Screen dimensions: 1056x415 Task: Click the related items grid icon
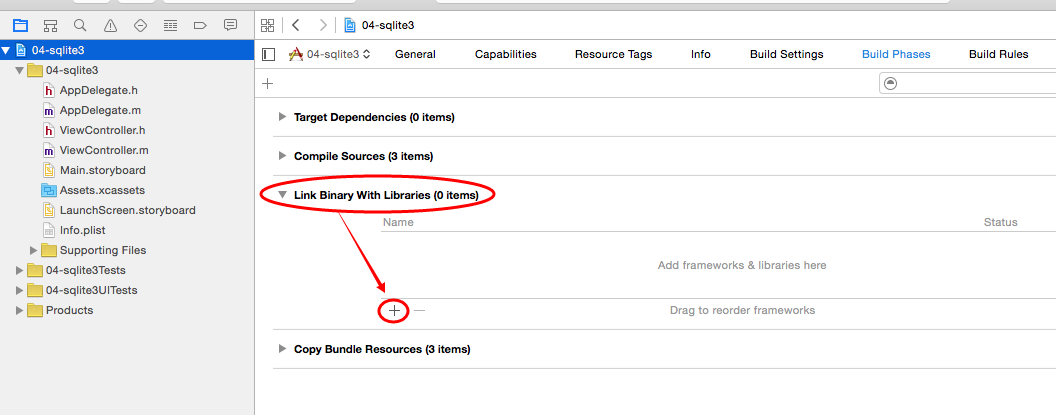267,26
